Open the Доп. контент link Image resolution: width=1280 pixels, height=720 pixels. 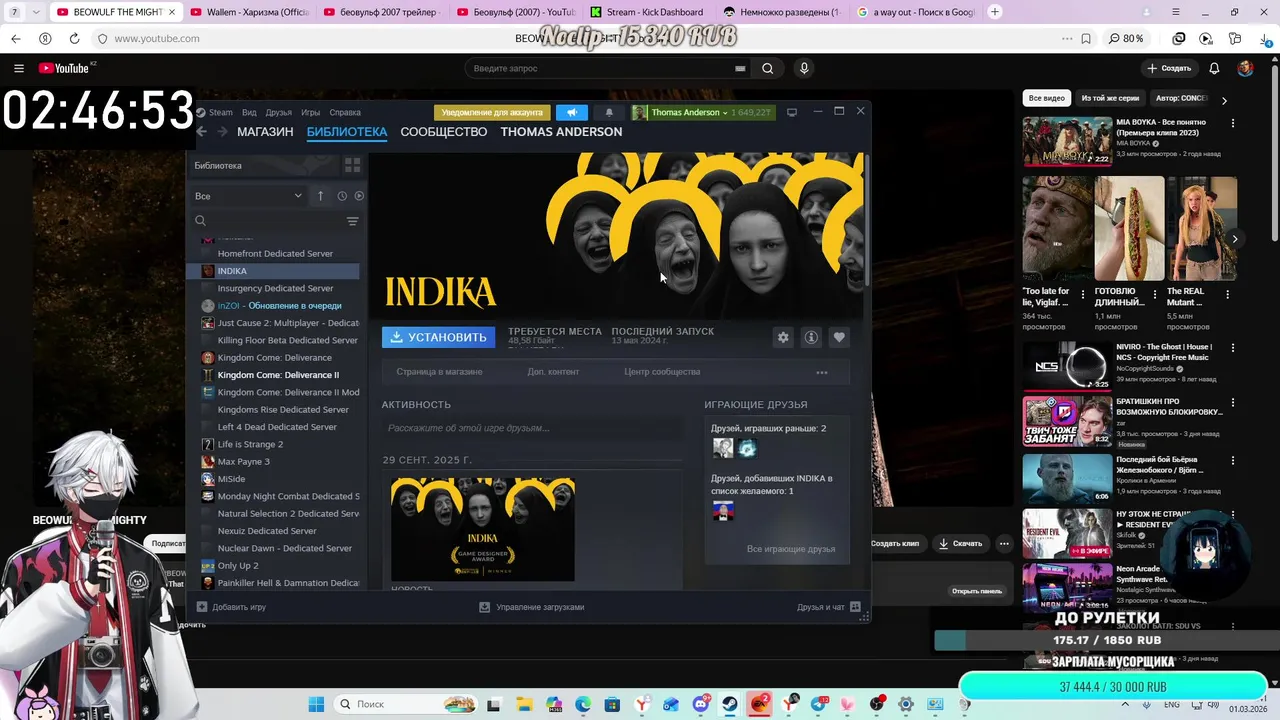click(x=553, y=372)
